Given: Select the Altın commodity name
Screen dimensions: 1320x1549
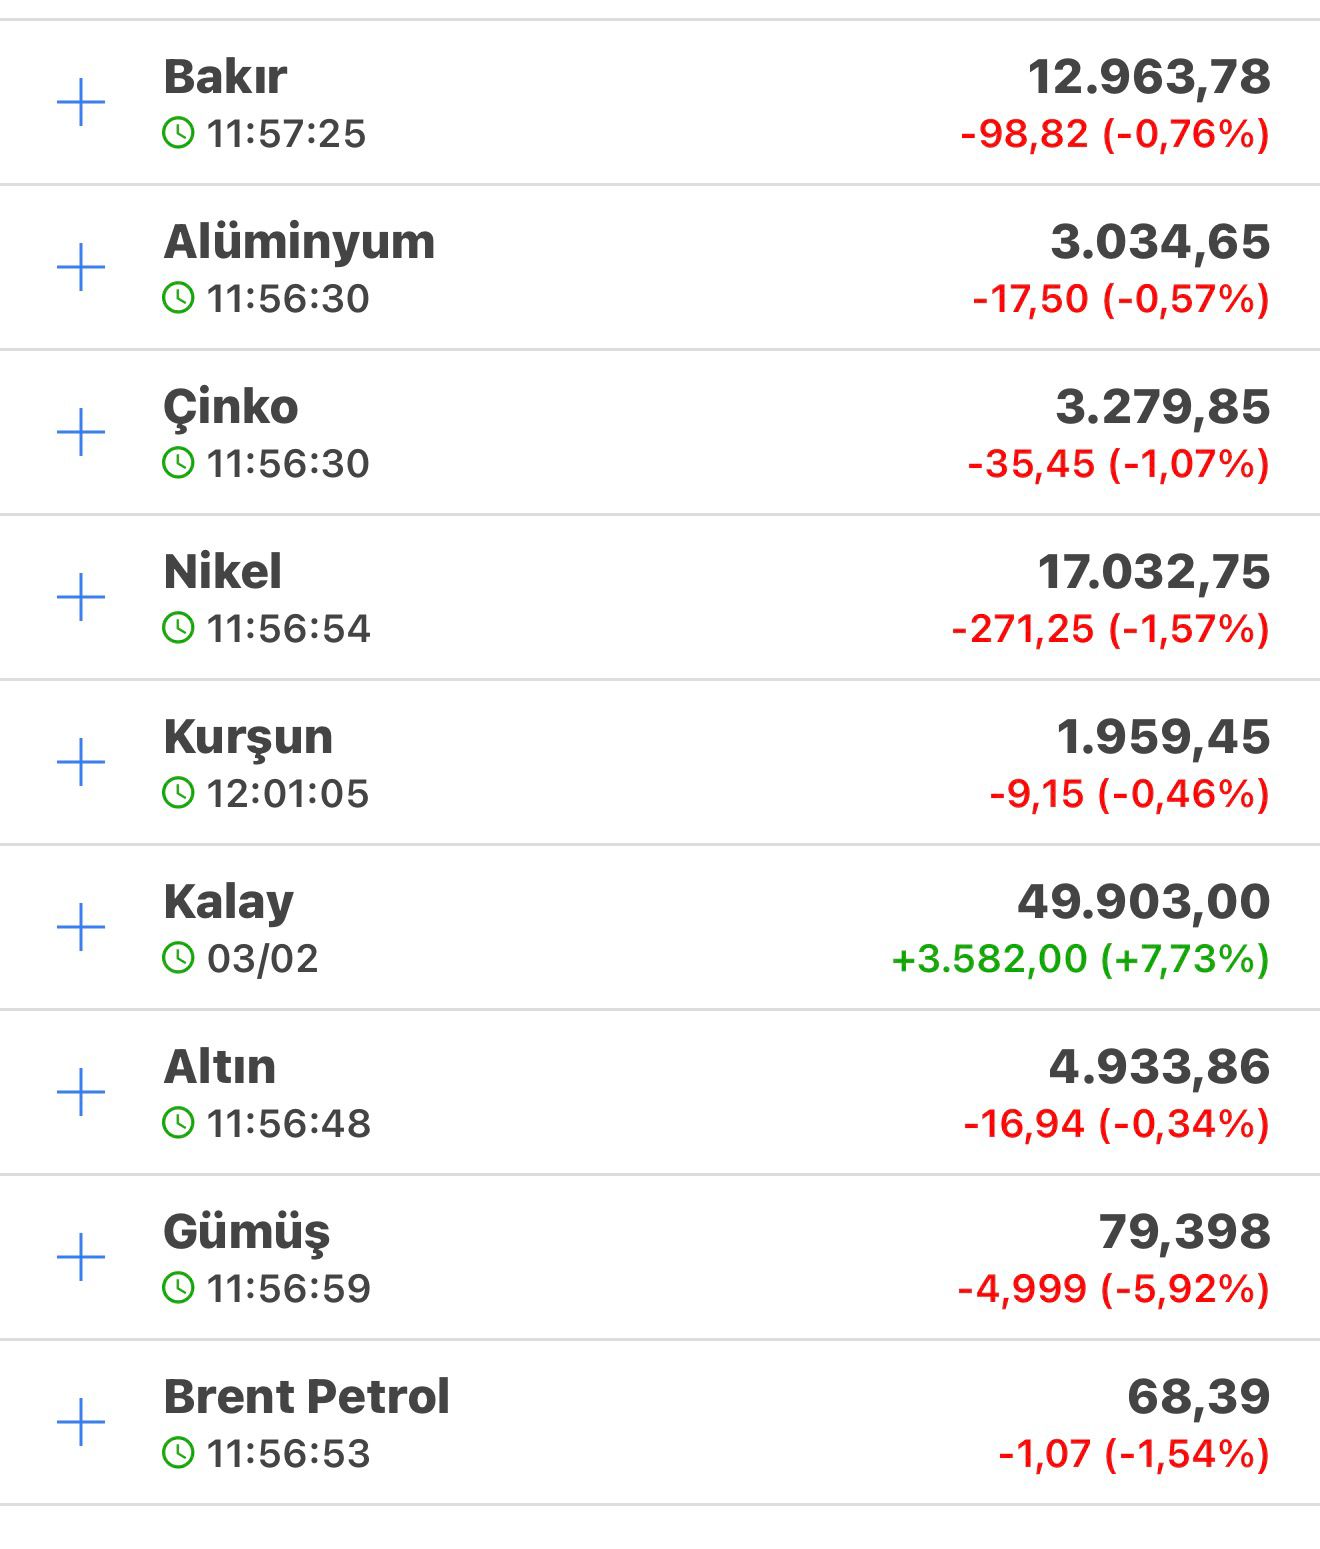Looking at the screenshot, I should click(219, 1067).
